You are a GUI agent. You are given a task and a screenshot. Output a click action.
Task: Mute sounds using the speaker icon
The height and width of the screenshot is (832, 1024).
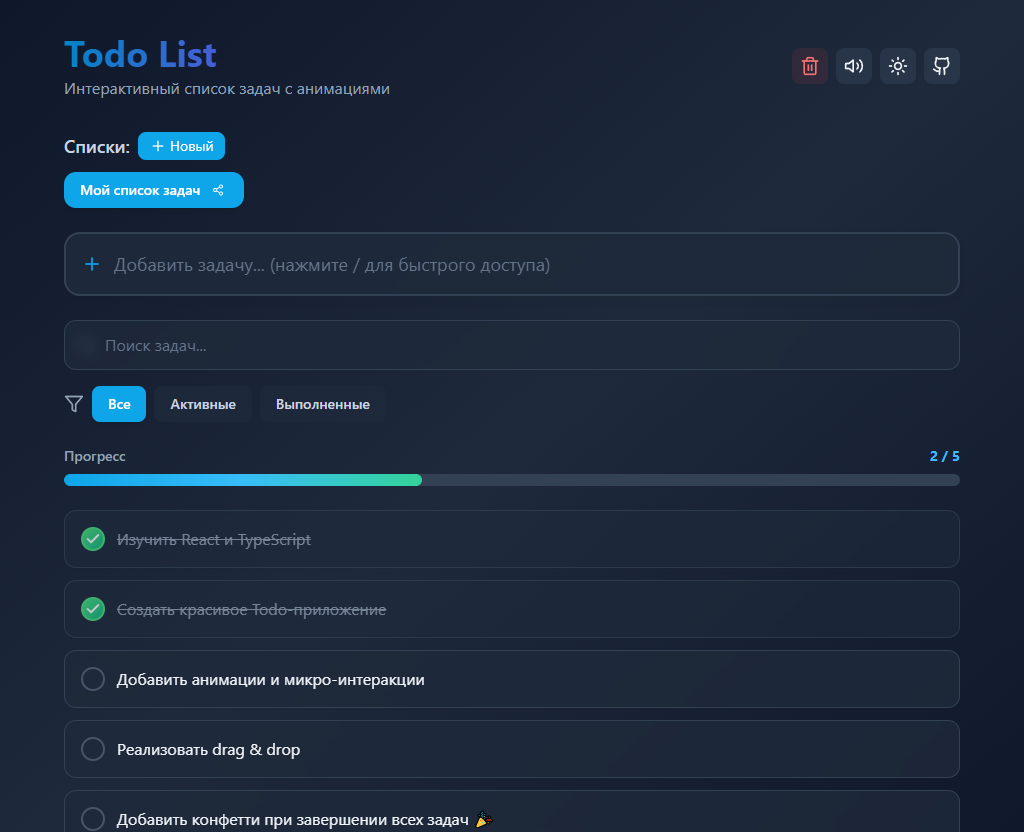tap(853, 65)
